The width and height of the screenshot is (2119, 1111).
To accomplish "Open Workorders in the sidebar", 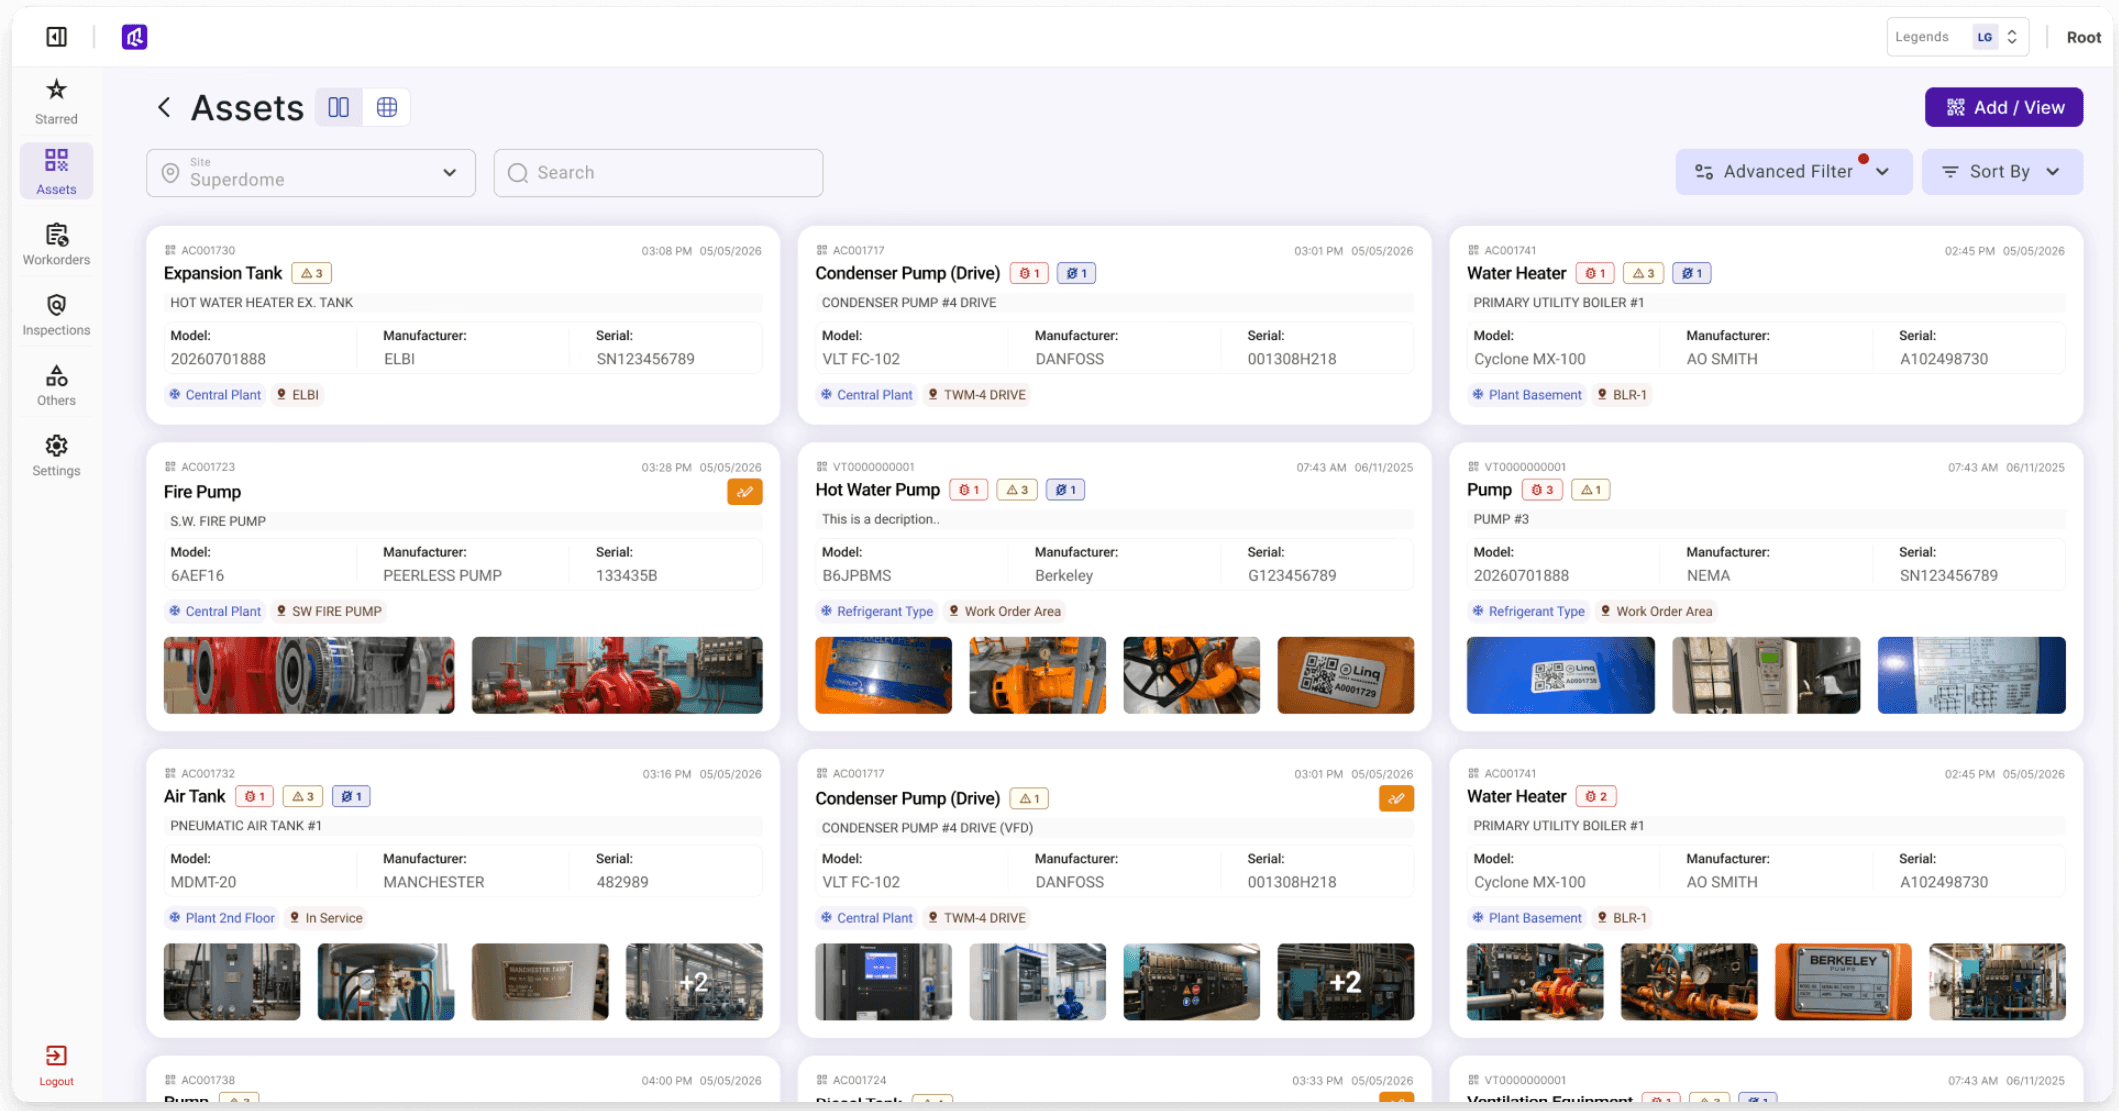I will coord(56,244).
